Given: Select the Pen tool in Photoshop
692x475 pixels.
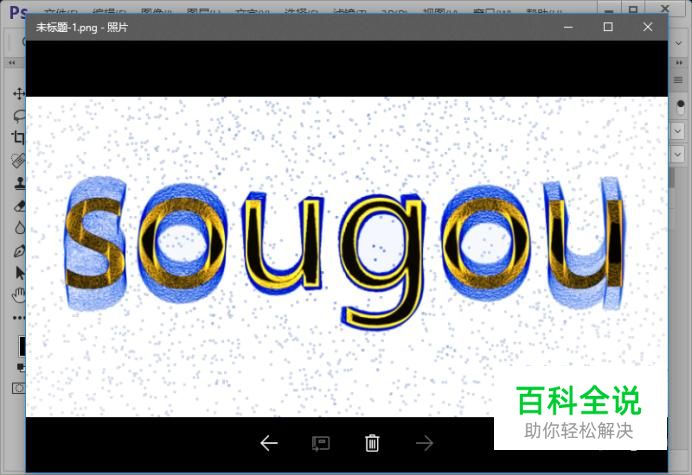Looking at the screenshot, I should coord(19,251).
